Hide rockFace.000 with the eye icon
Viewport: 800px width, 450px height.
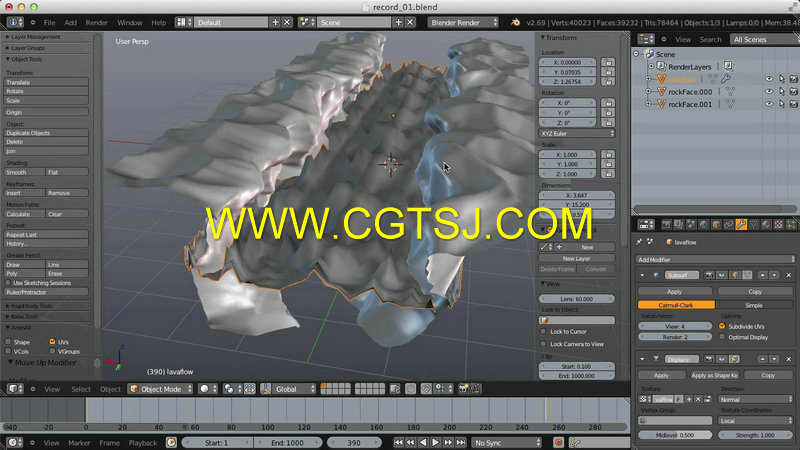point(768,91)
